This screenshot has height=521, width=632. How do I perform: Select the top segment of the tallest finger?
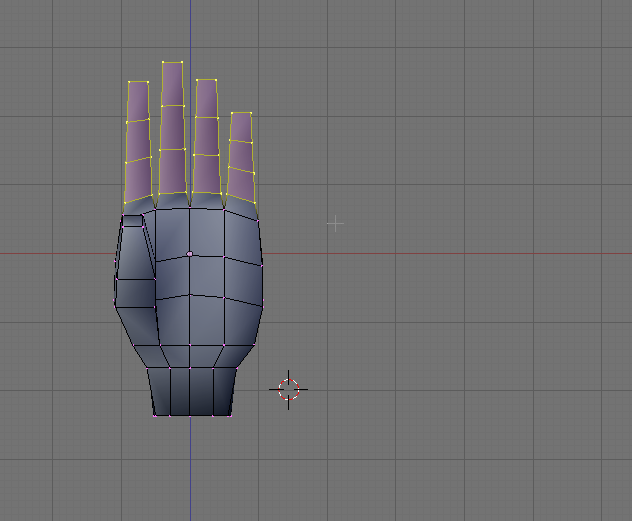coord(173,84)
